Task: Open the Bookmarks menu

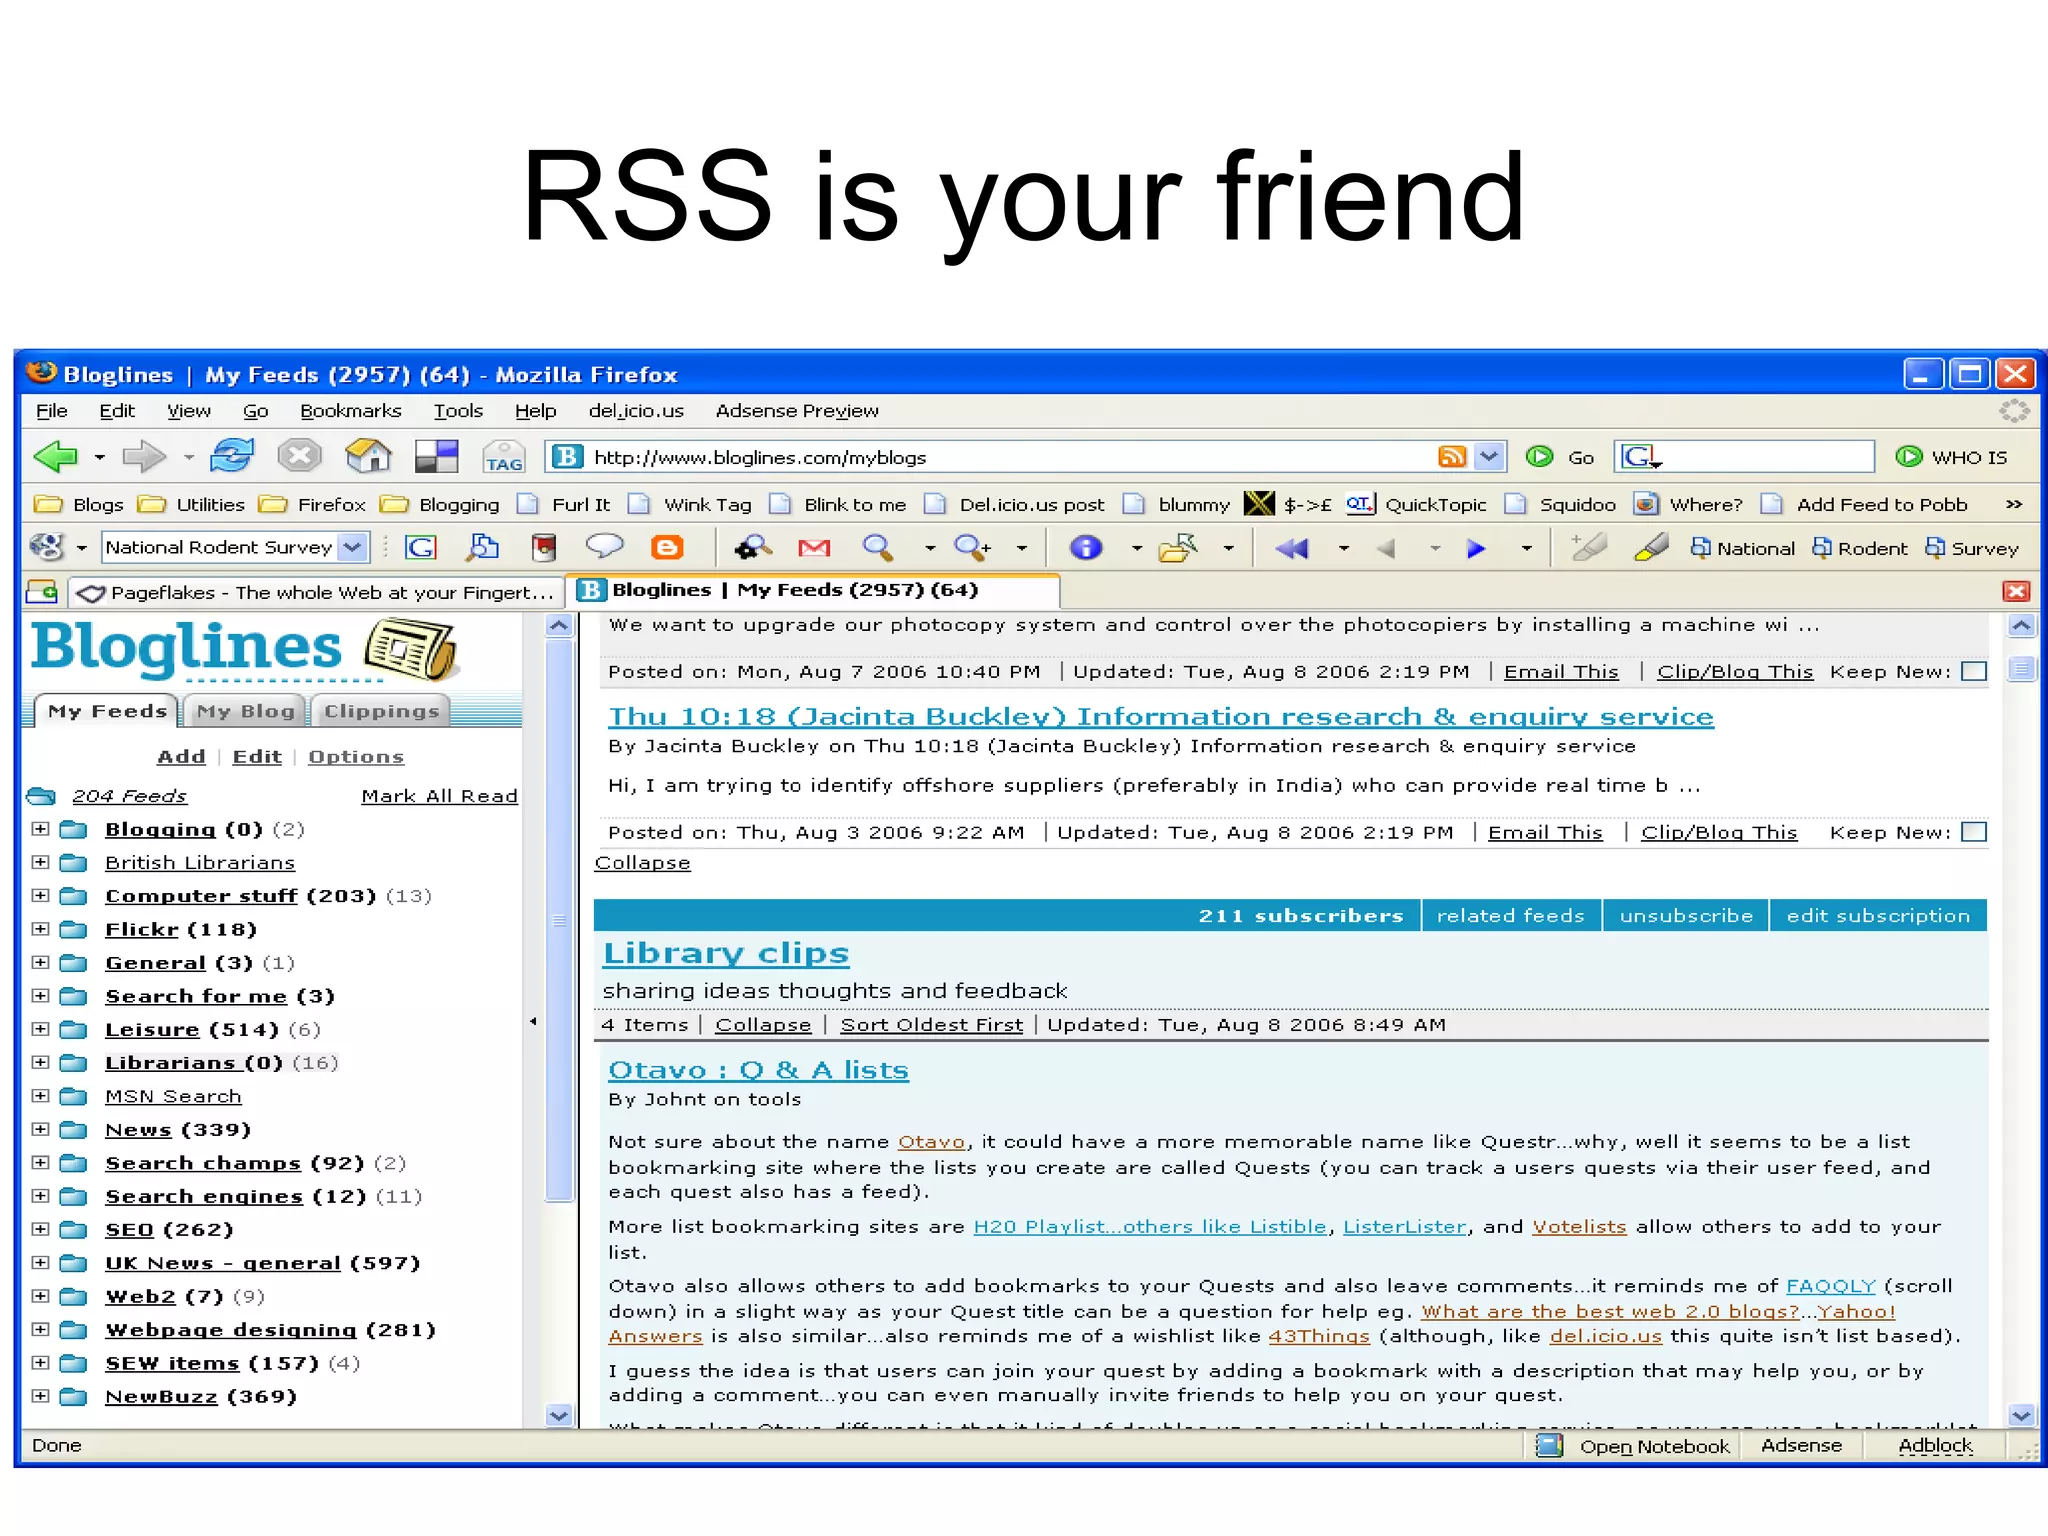Action: (x=350, y=411)
